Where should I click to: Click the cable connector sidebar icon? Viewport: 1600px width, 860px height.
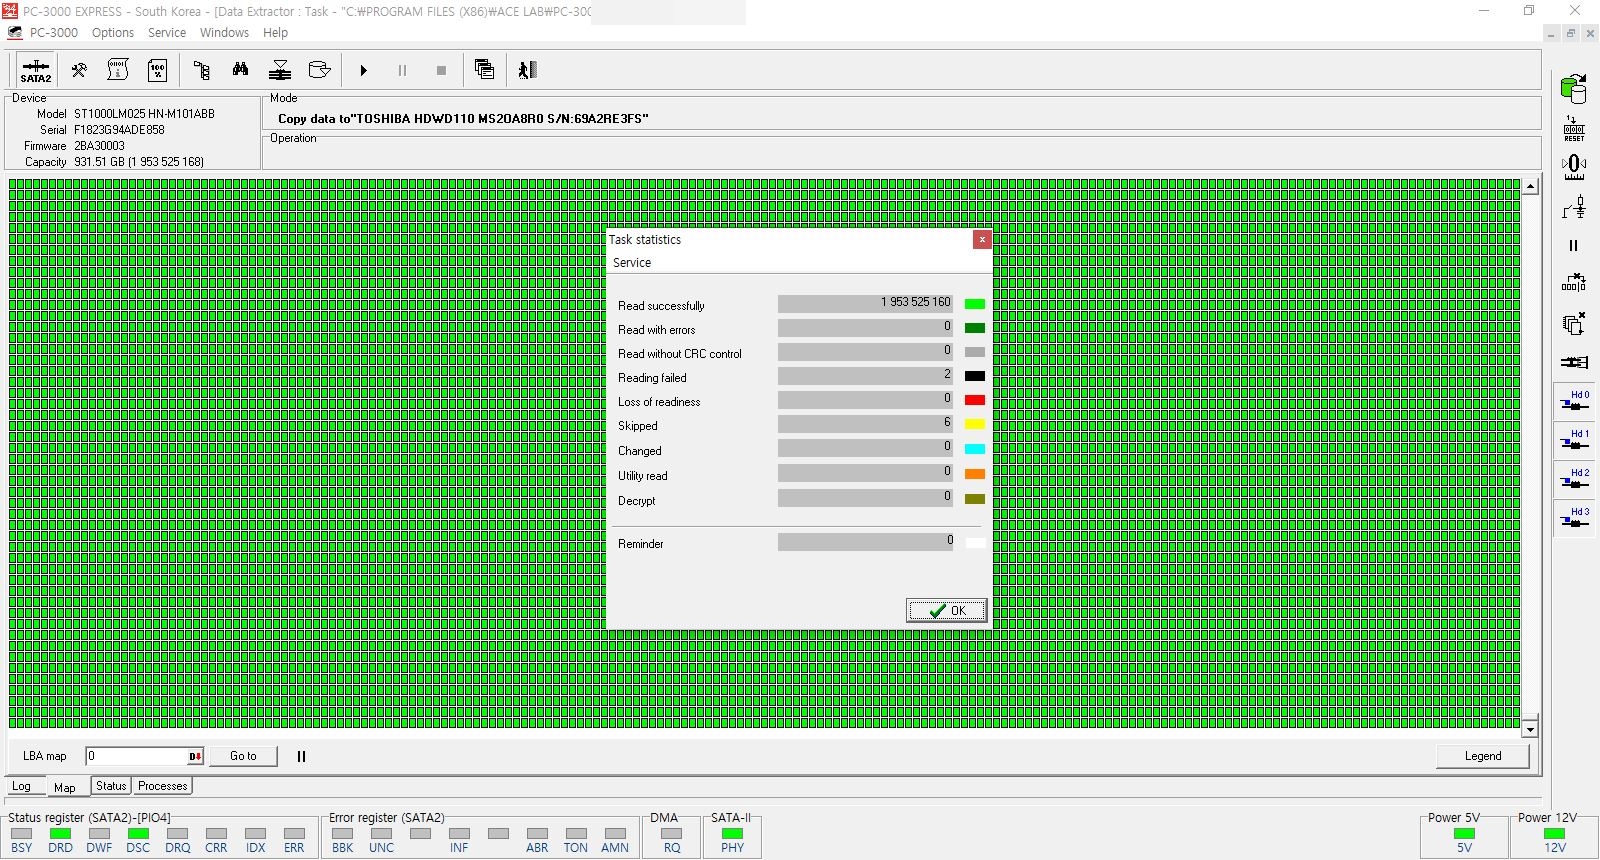point(1574,362)
